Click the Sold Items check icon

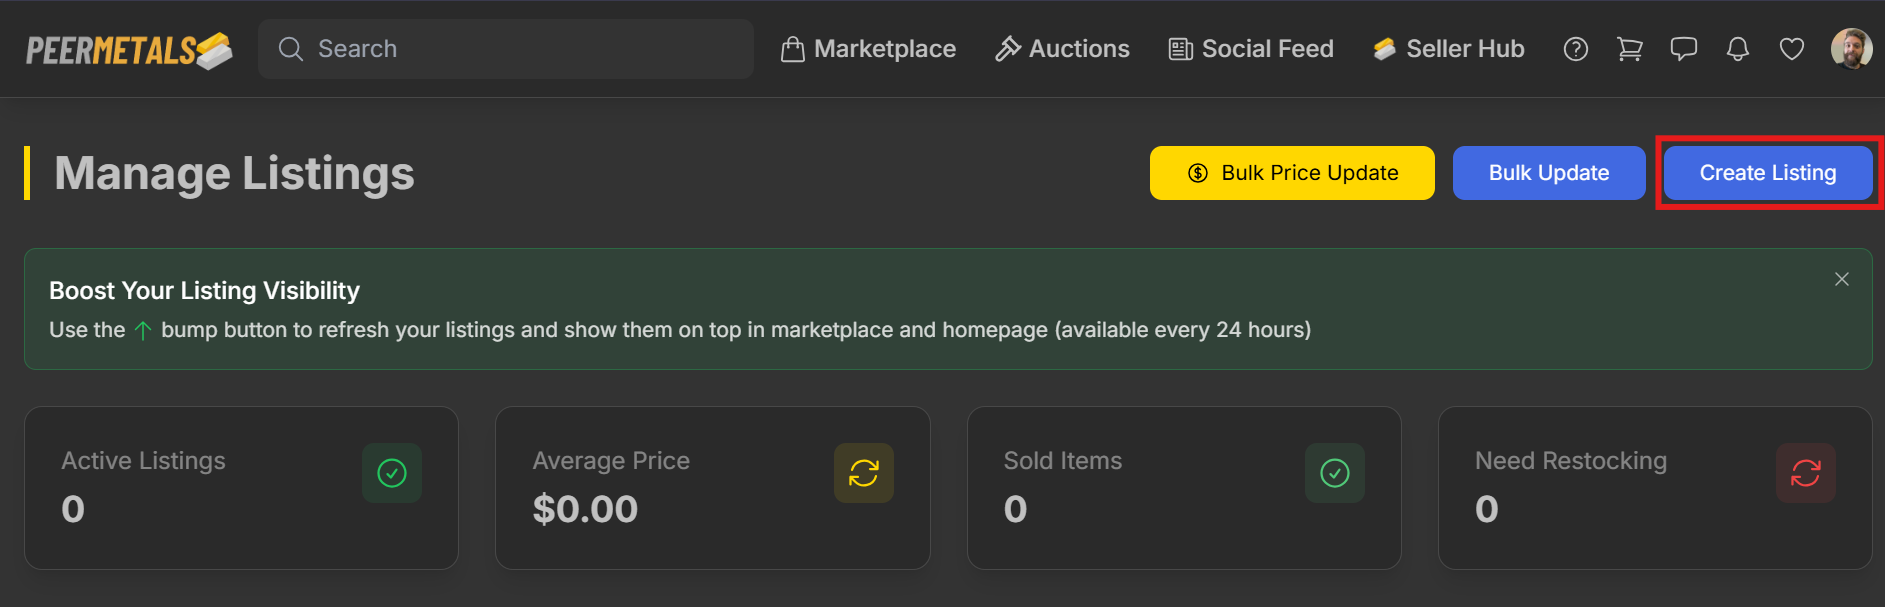click(x=1335, y=473)
